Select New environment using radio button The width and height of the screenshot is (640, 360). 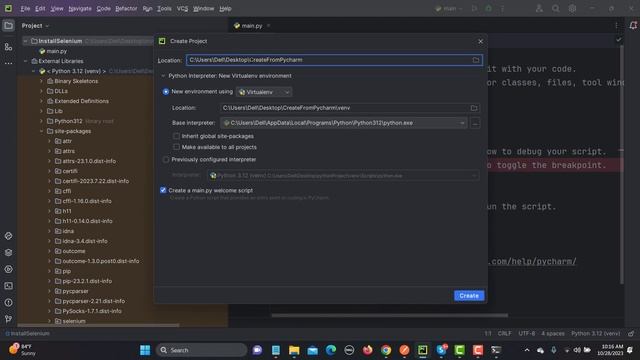click(166, 92)
